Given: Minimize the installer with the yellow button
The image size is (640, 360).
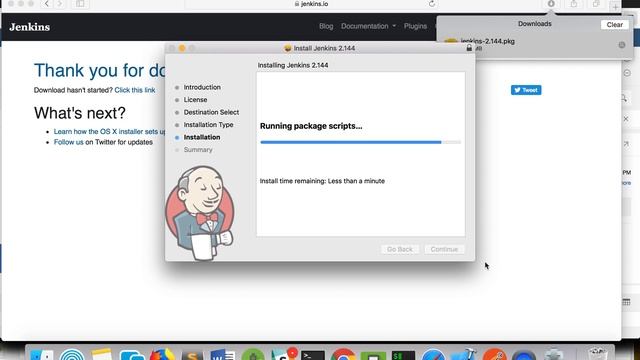Looking at the screenshot, I should [x=182, y=48].
